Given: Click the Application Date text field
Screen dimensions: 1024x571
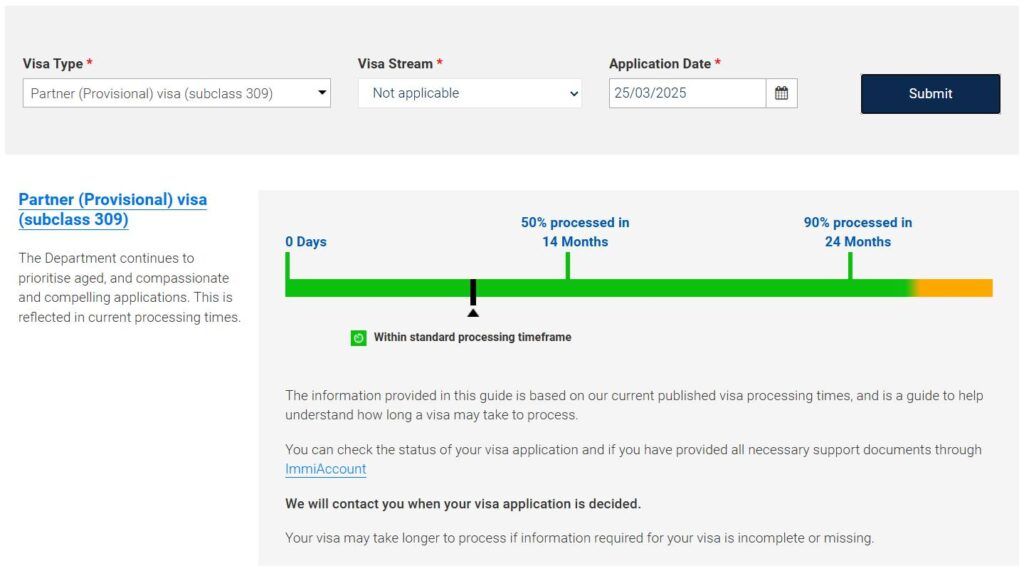Looking at the screenshot, I should (687, 93).
